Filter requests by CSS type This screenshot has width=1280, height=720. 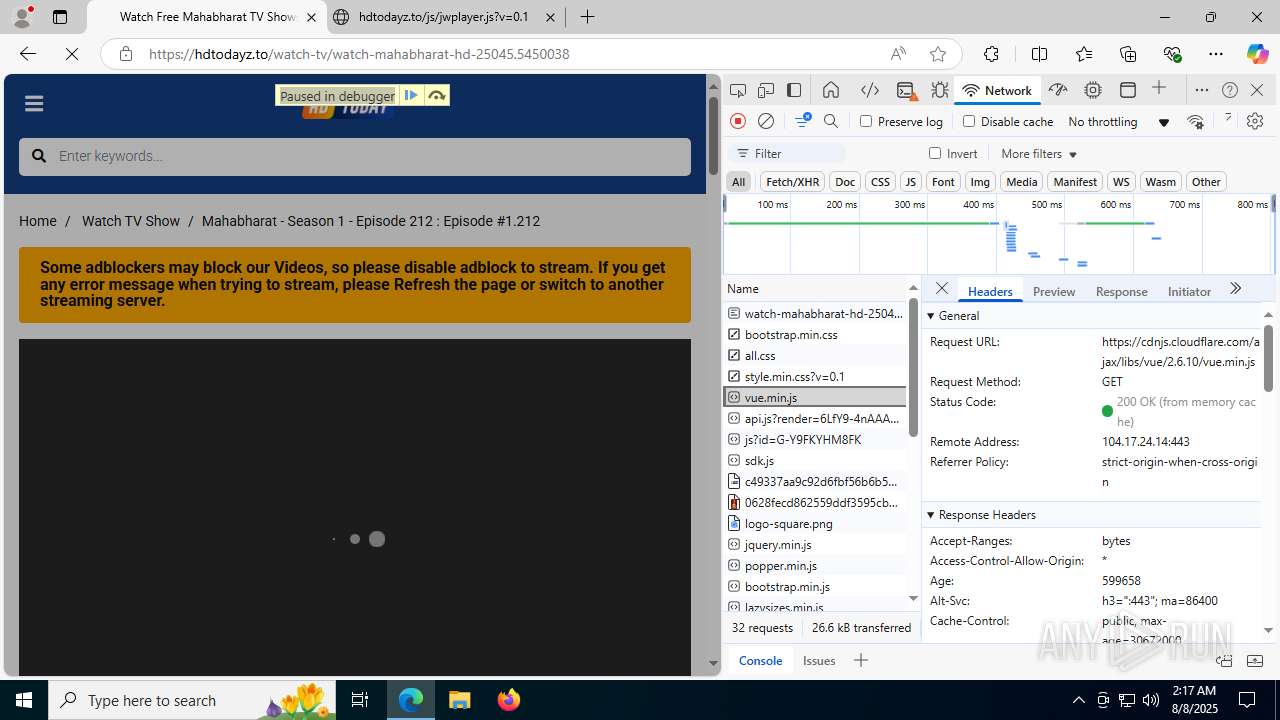880,181
